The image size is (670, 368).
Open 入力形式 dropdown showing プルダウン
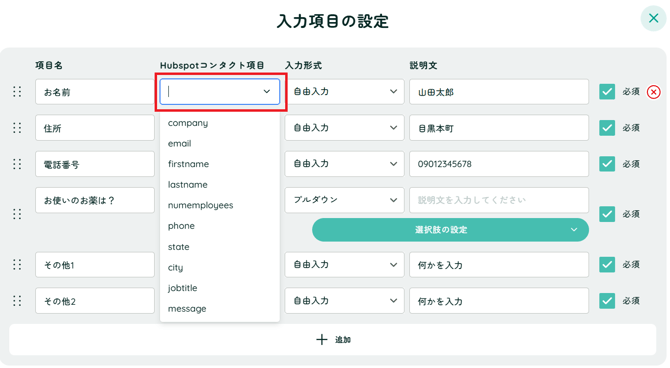point(344,200)
